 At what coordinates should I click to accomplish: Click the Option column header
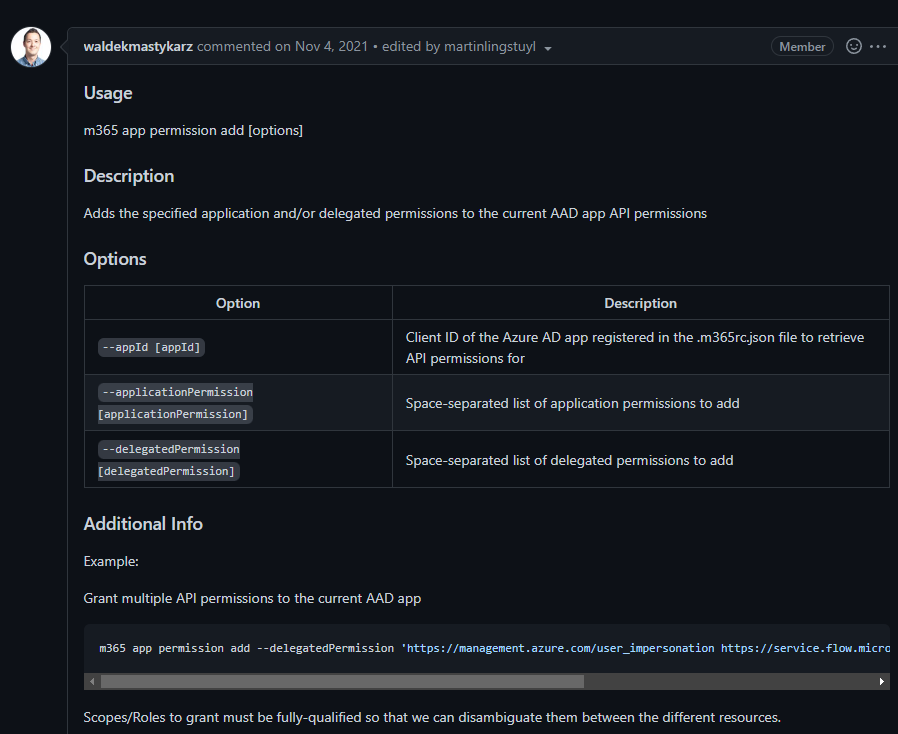tap(237, 303)
